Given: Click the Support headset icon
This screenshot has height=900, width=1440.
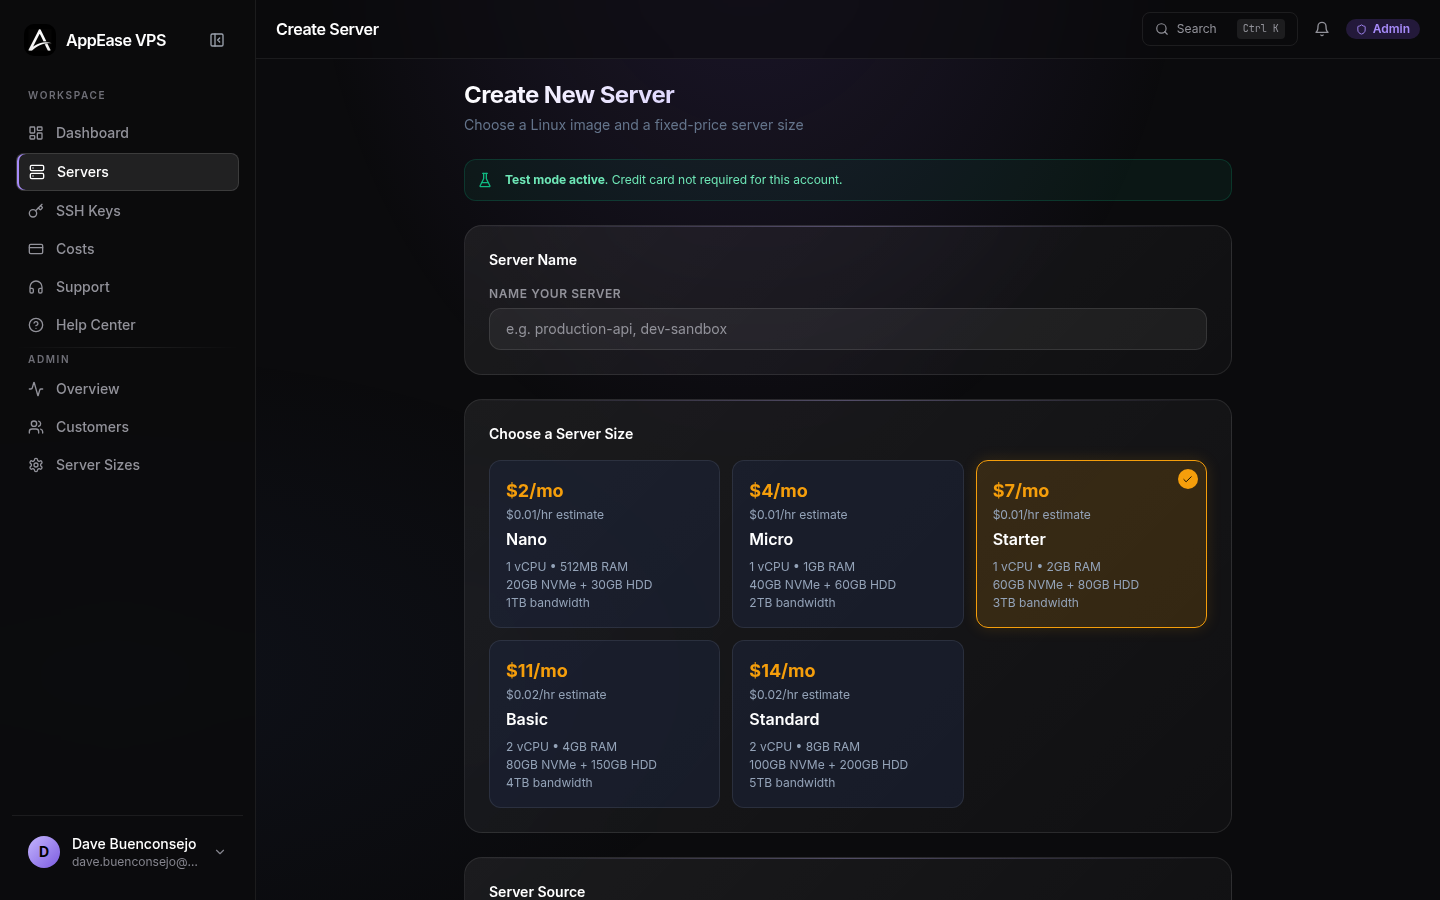Looking at the screenshot, I should point(36,287).
